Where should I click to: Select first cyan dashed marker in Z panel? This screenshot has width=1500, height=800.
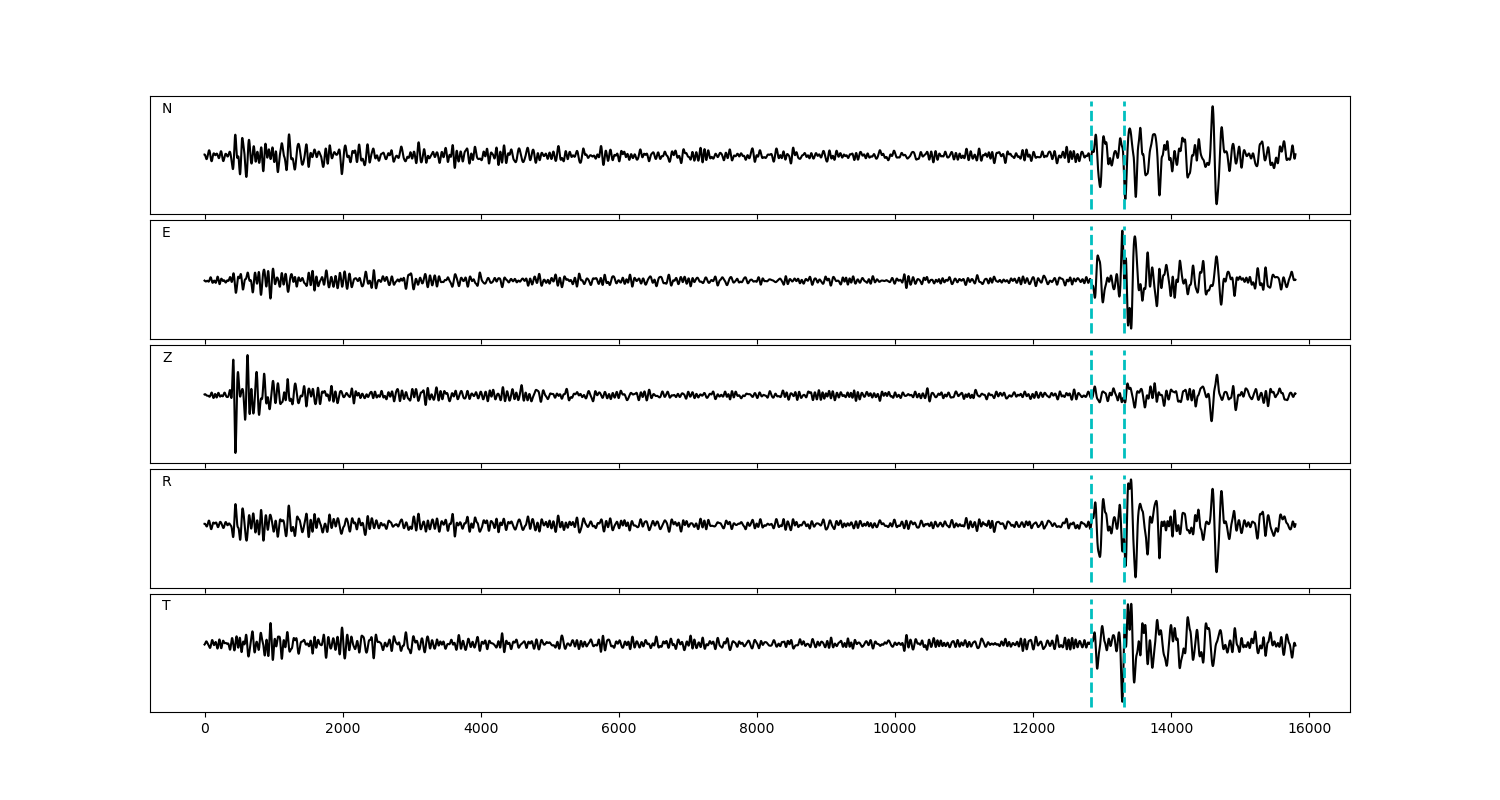(x=1091, y=430)
